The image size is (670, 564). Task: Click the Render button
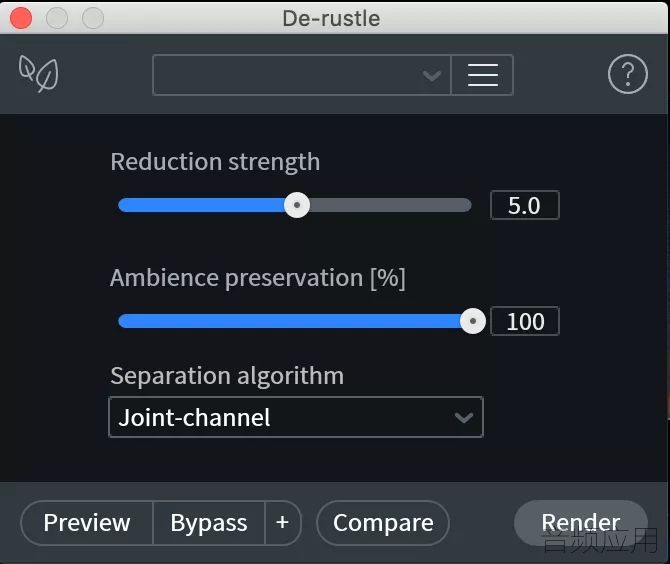581,523
